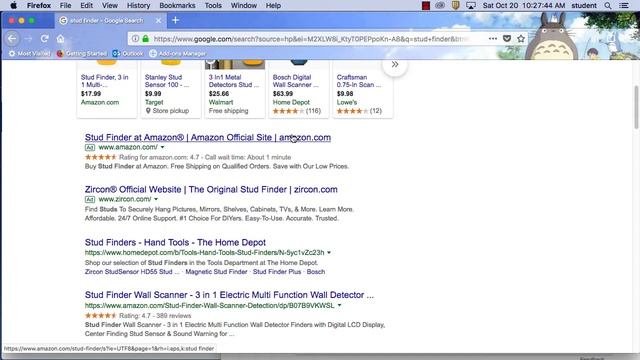This screenshot has width=640, height=360.
Task: Open the Bookmarks menu
Action: click(177, 6)
